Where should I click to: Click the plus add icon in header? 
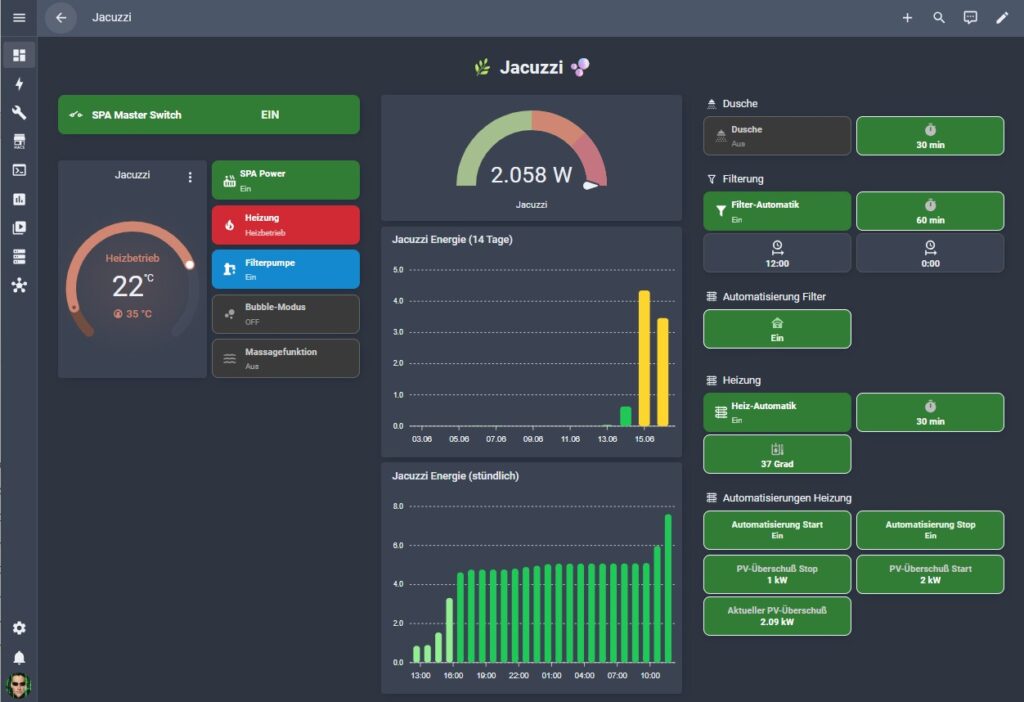907,18
